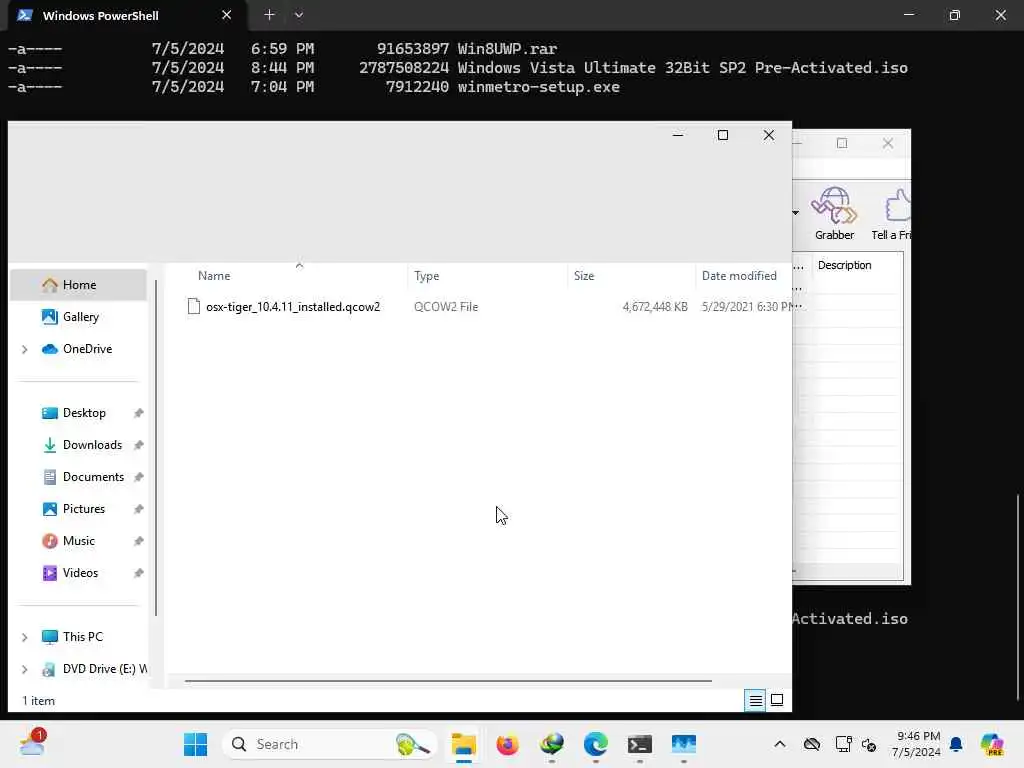Screen dimensions: 1024x768
Task: Open display connection tray icon
Action: click(x=843, y=744)
